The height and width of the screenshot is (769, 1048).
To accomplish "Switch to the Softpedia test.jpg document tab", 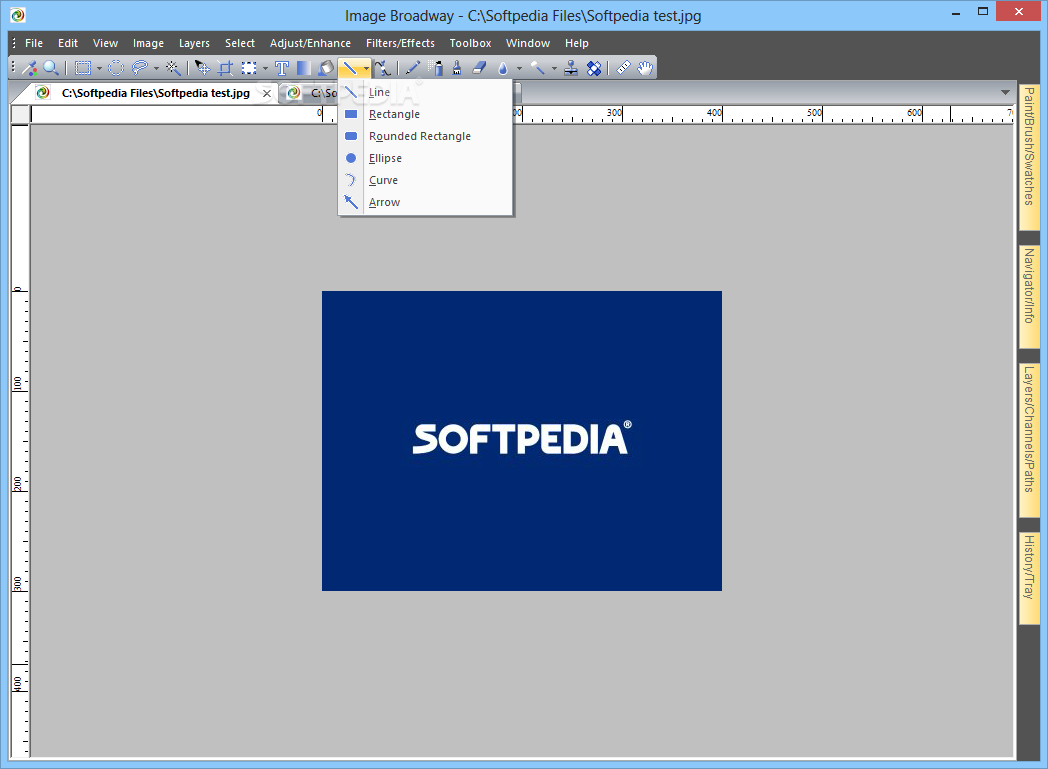I will pyautogui.click(x=155, y=93).
